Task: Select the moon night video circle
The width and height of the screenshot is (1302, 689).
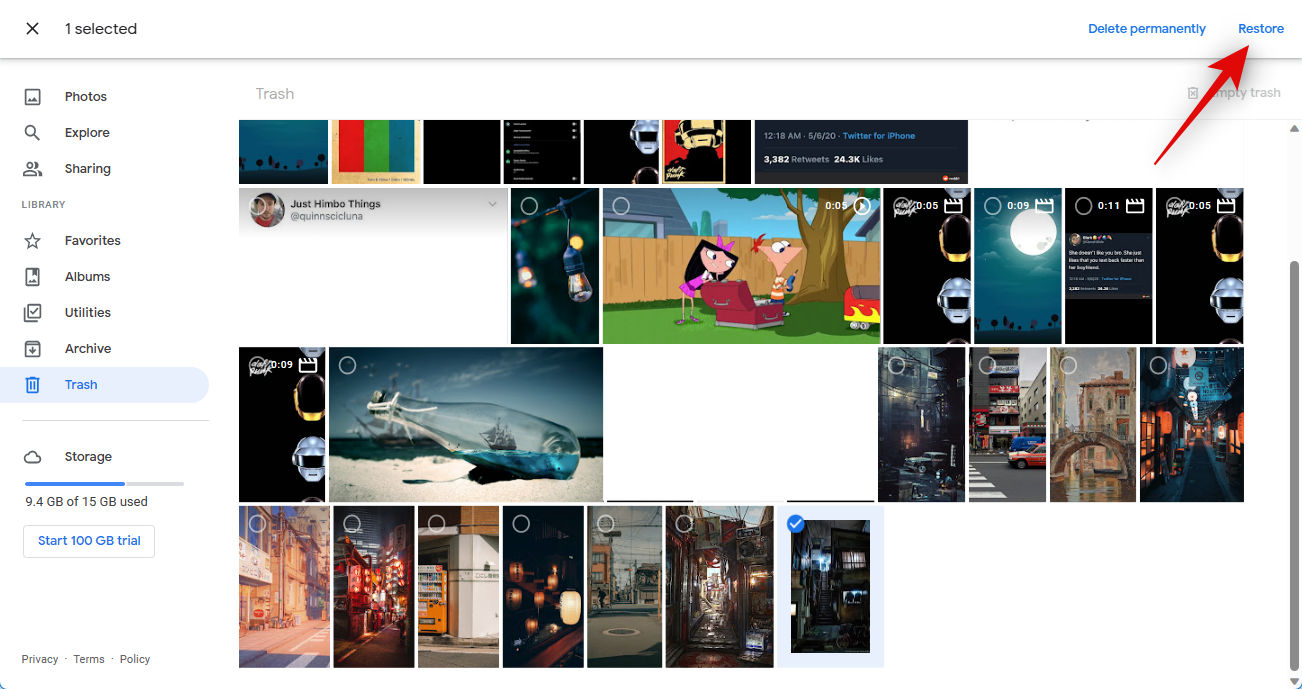Action: tap(992, 206)
